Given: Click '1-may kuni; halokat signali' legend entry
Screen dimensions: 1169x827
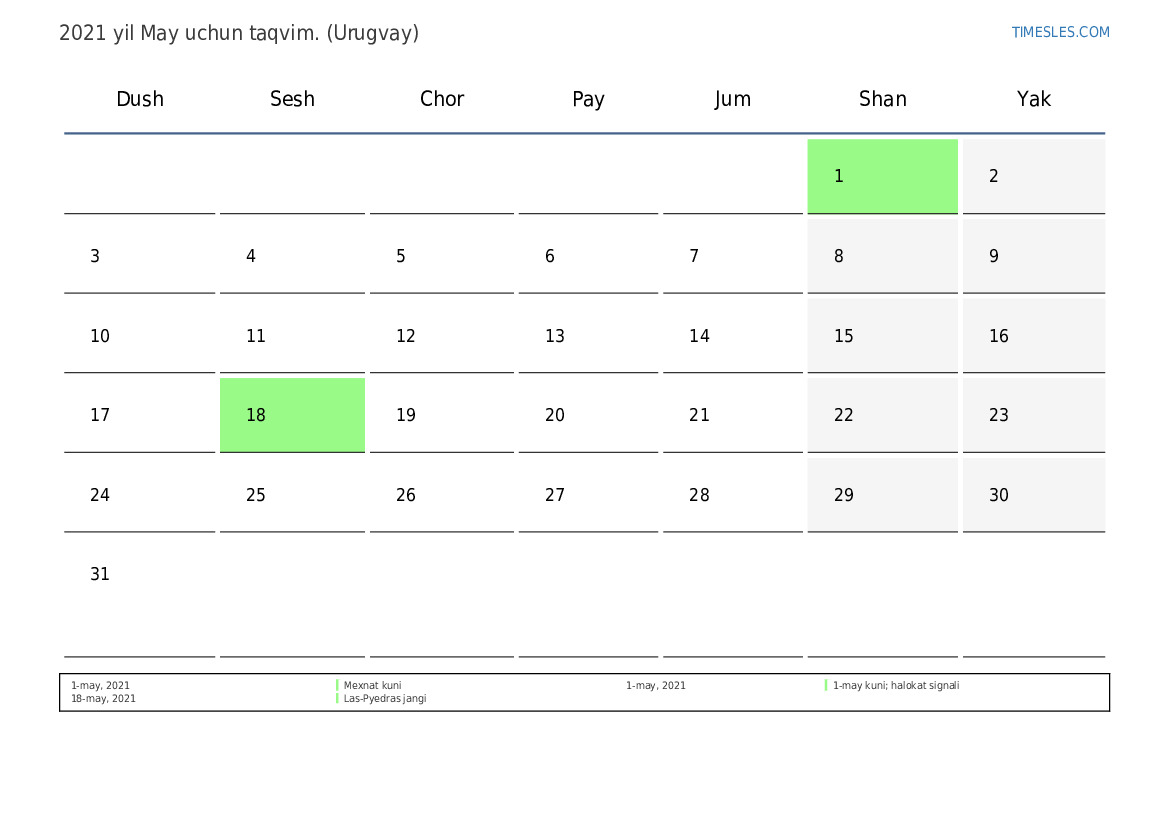Looking at the screenshot, I should tap(895, 685).
